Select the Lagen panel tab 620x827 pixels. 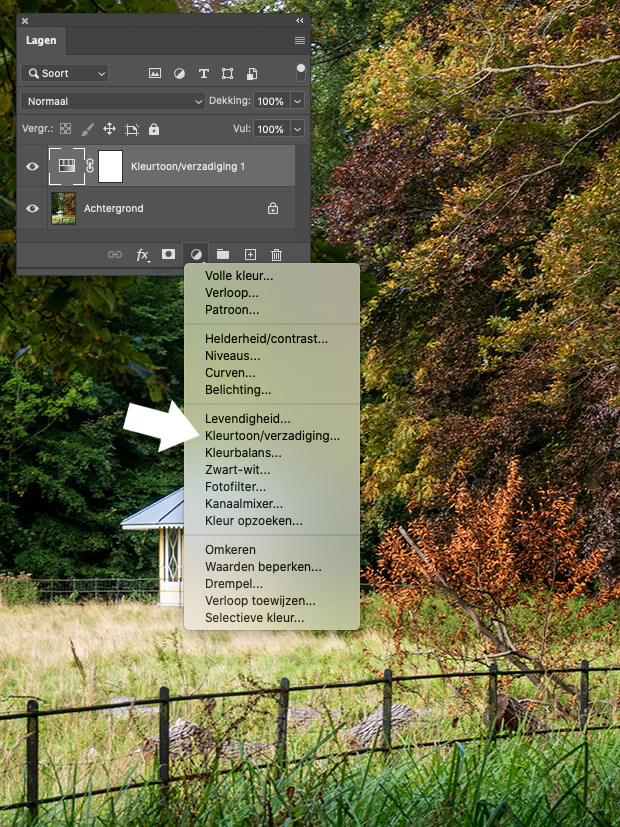[x=41, y=41]
